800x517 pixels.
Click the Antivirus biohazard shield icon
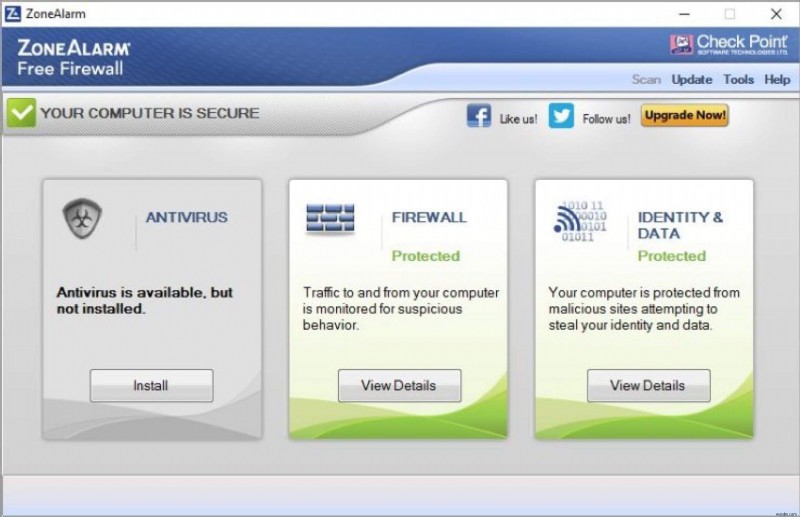pyautogui.click(x=82, y=218)
